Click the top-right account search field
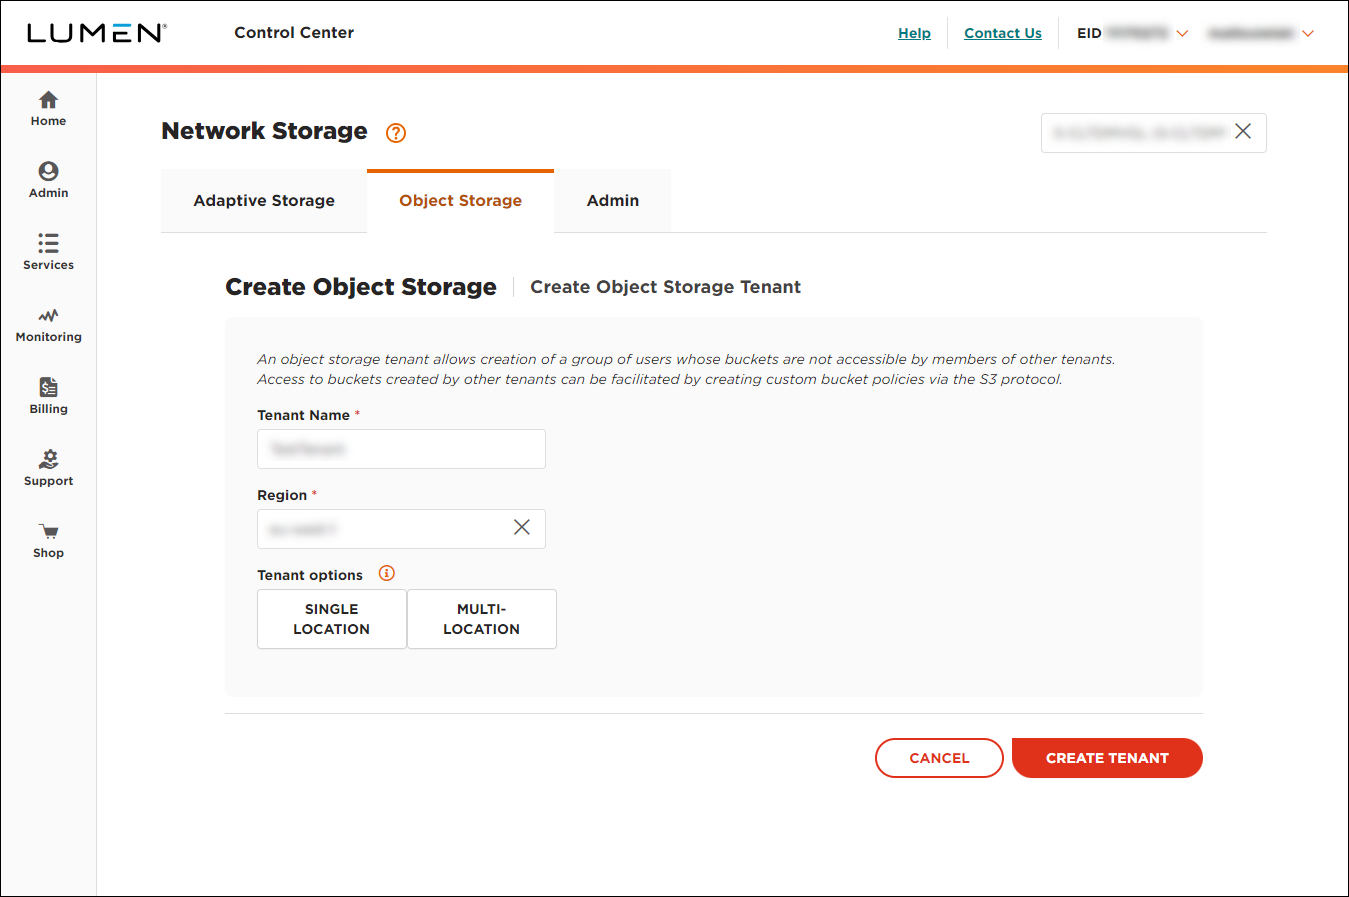The height and width of the screenshot is (897, 1349). pyautogui.click(x=1154, y=133)
